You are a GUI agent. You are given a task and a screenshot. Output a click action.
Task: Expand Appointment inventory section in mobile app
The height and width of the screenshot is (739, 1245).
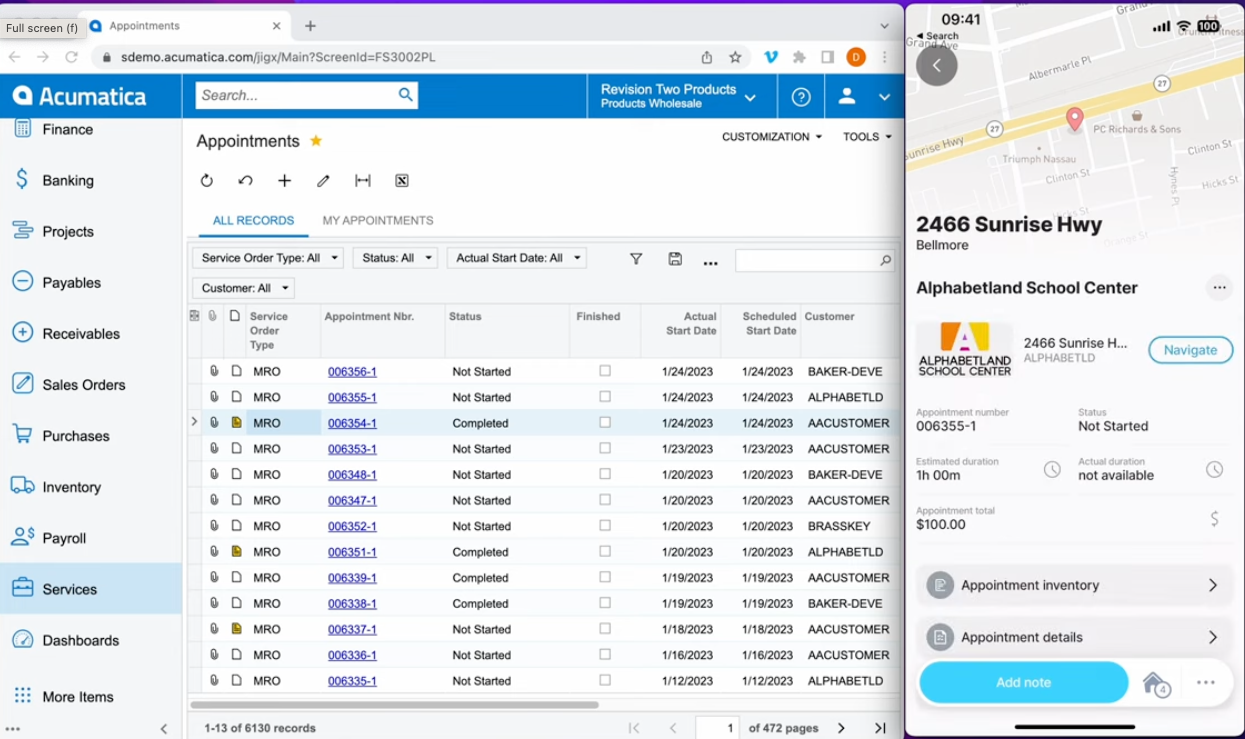click(1075, 585)
